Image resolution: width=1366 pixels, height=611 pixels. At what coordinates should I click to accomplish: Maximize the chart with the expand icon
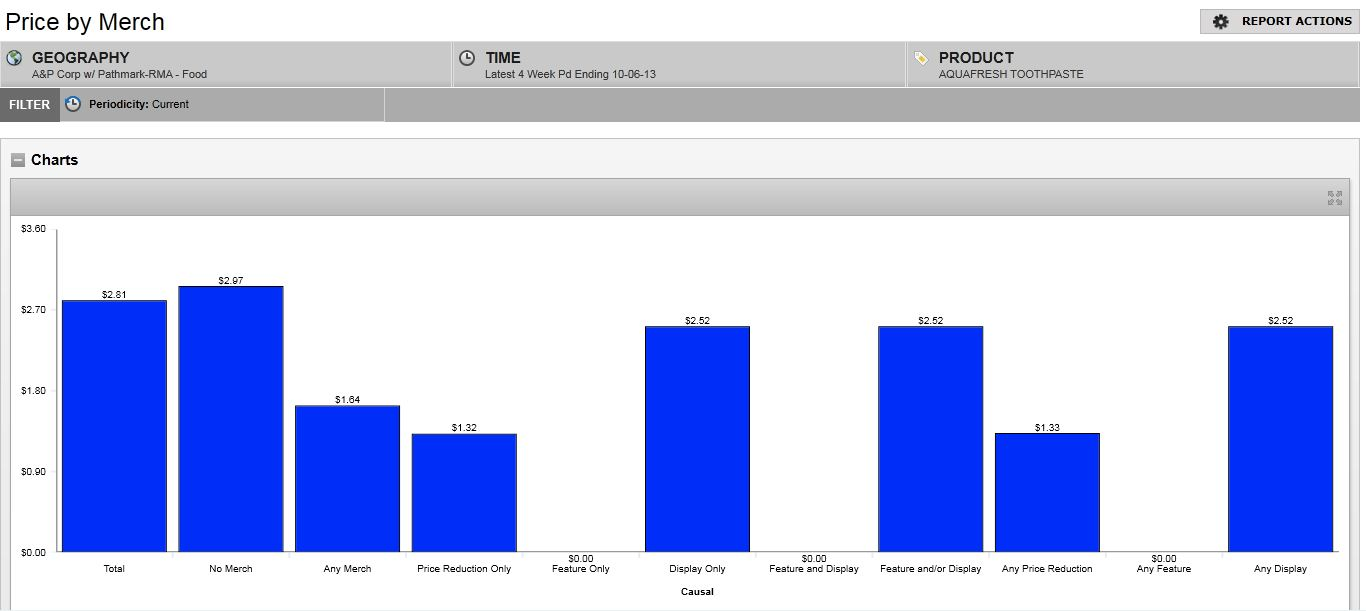click(x=1334, y=198)
